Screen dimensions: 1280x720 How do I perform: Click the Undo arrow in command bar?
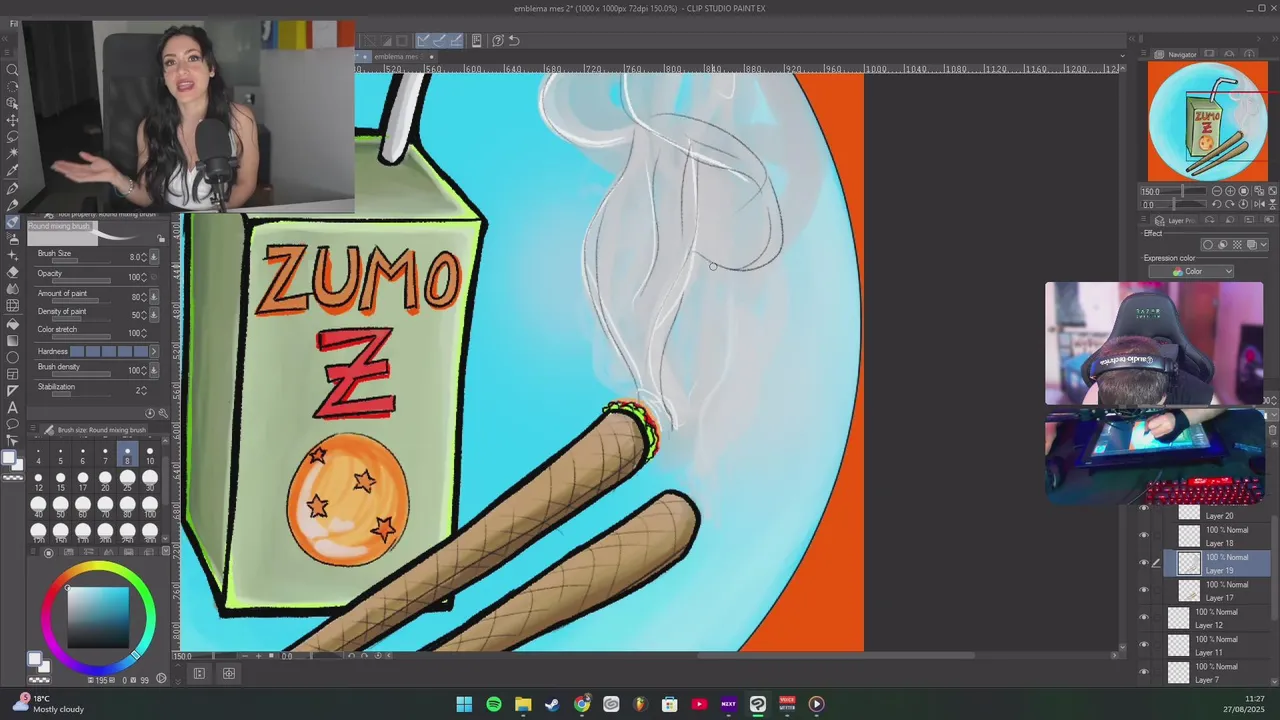514,40
